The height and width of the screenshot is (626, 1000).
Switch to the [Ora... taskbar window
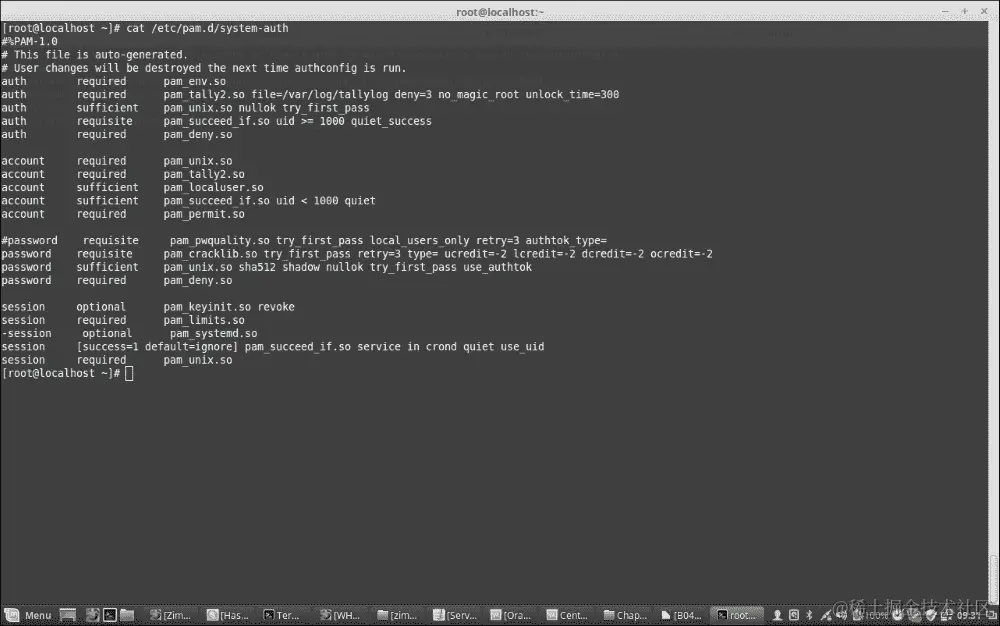point(510,615)
